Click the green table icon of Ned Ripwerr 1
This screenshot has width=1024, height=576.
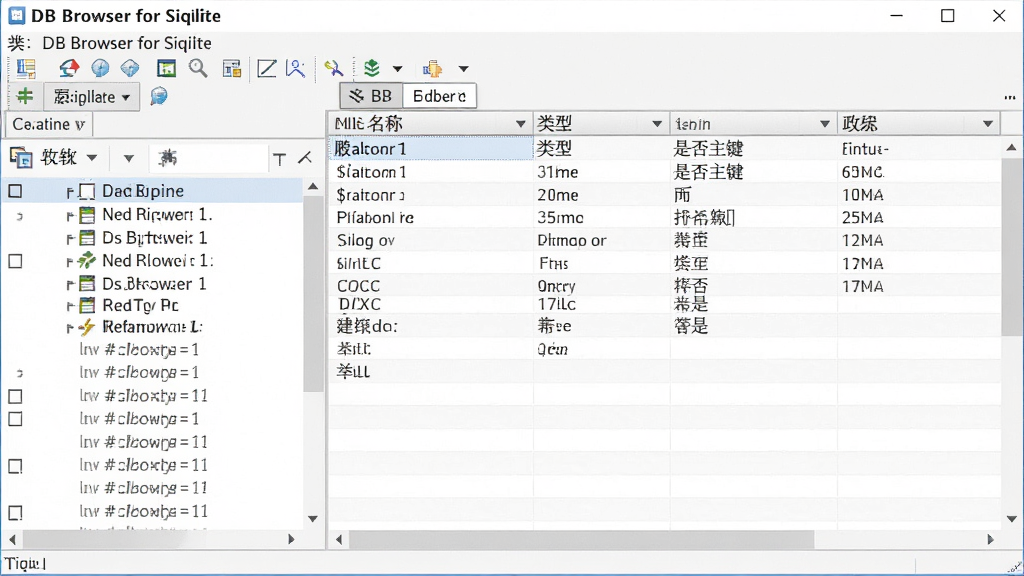(87, 215)
